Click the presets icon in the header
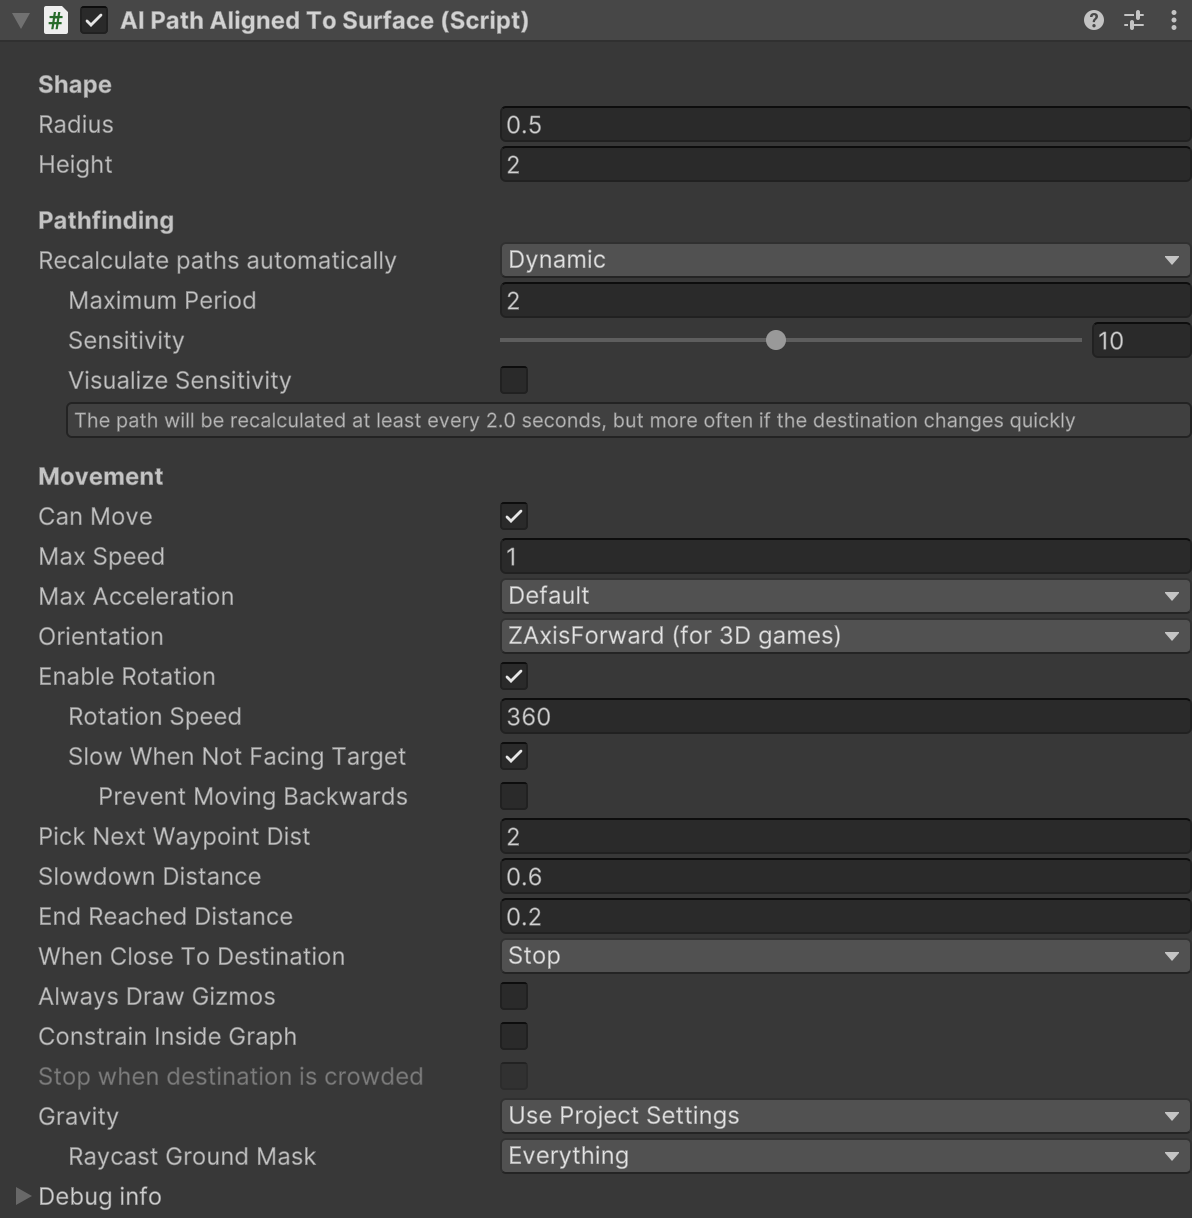 [1134, 20]
